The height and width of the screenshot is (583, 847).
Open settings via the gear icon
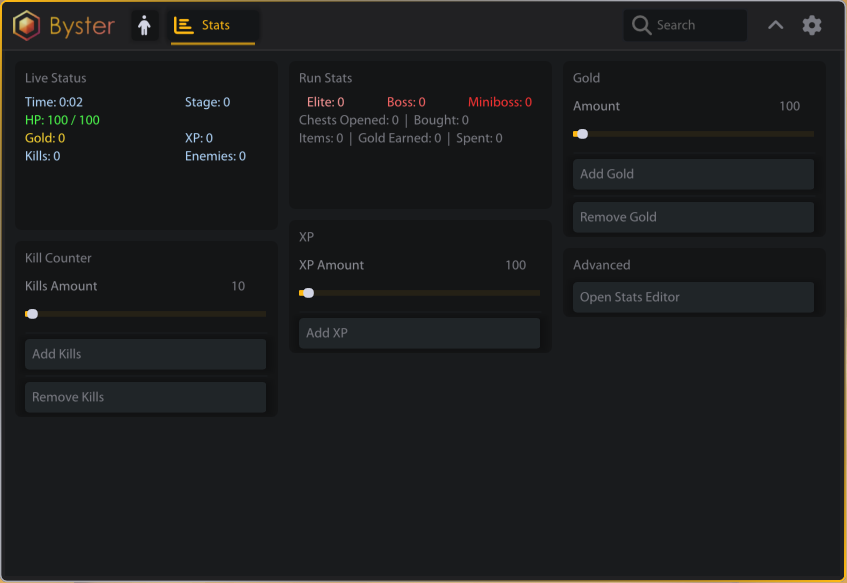click(x=811, y=25)
